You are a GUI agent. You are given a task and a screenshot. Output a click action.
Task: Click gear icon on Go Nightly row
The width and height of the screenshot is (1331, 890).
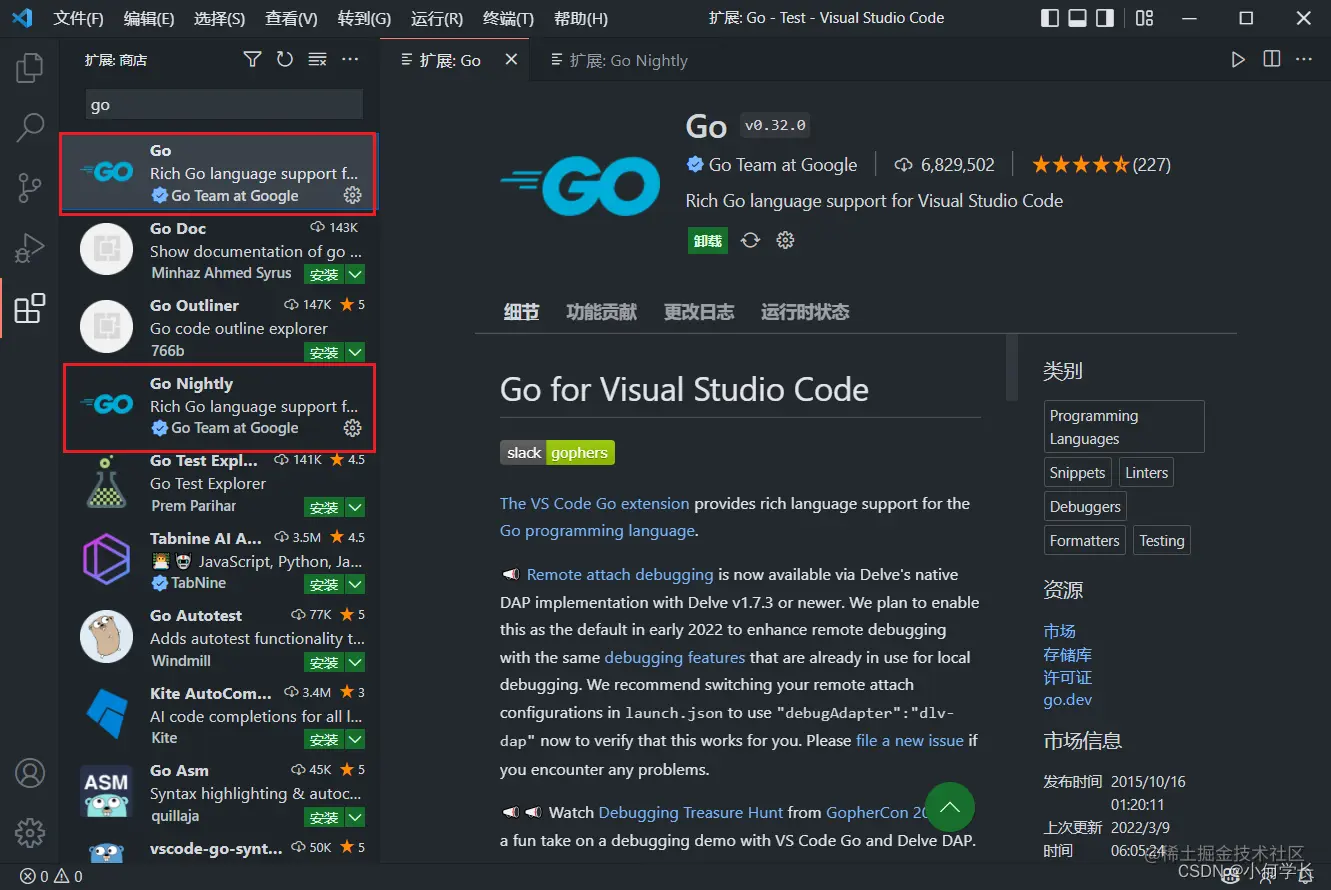pos(352,428)
